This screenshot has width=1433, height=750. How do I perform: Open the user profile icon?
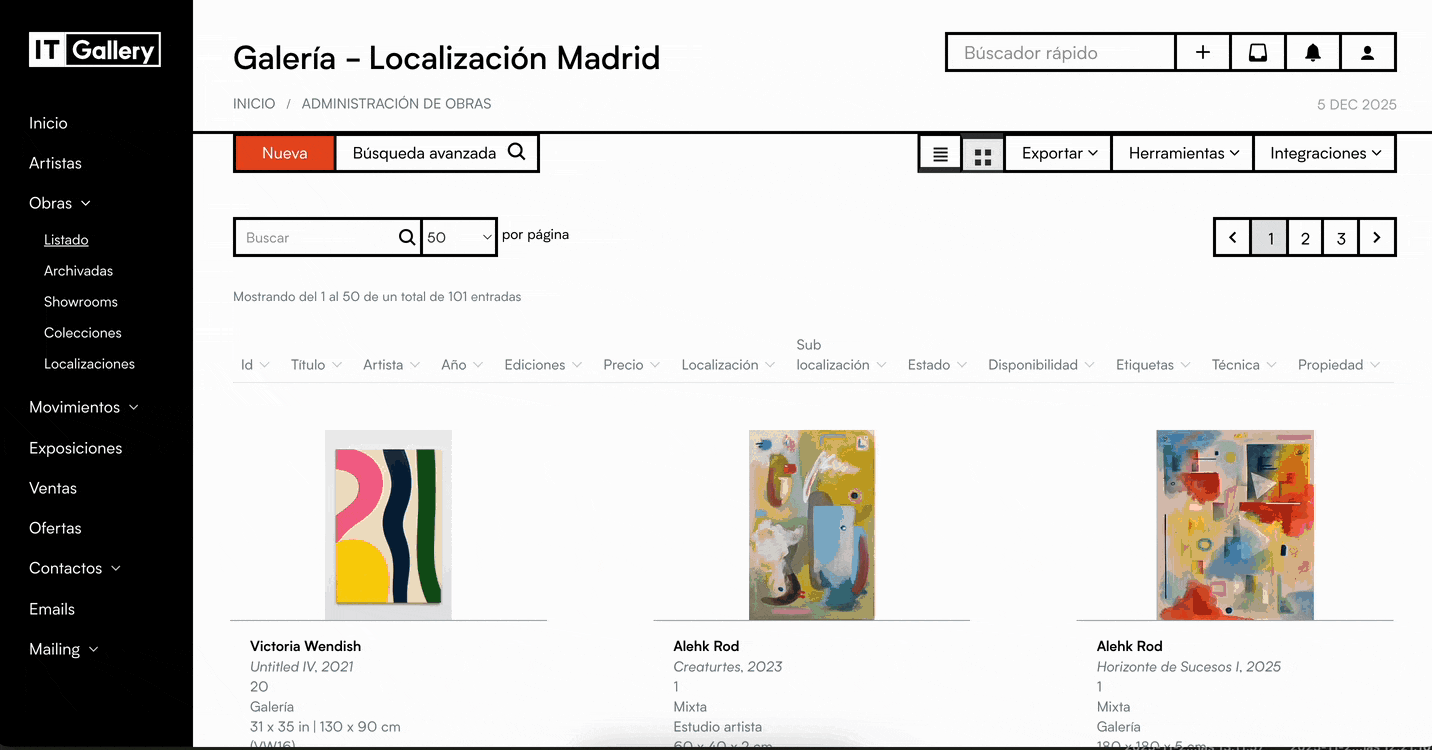1367,53
